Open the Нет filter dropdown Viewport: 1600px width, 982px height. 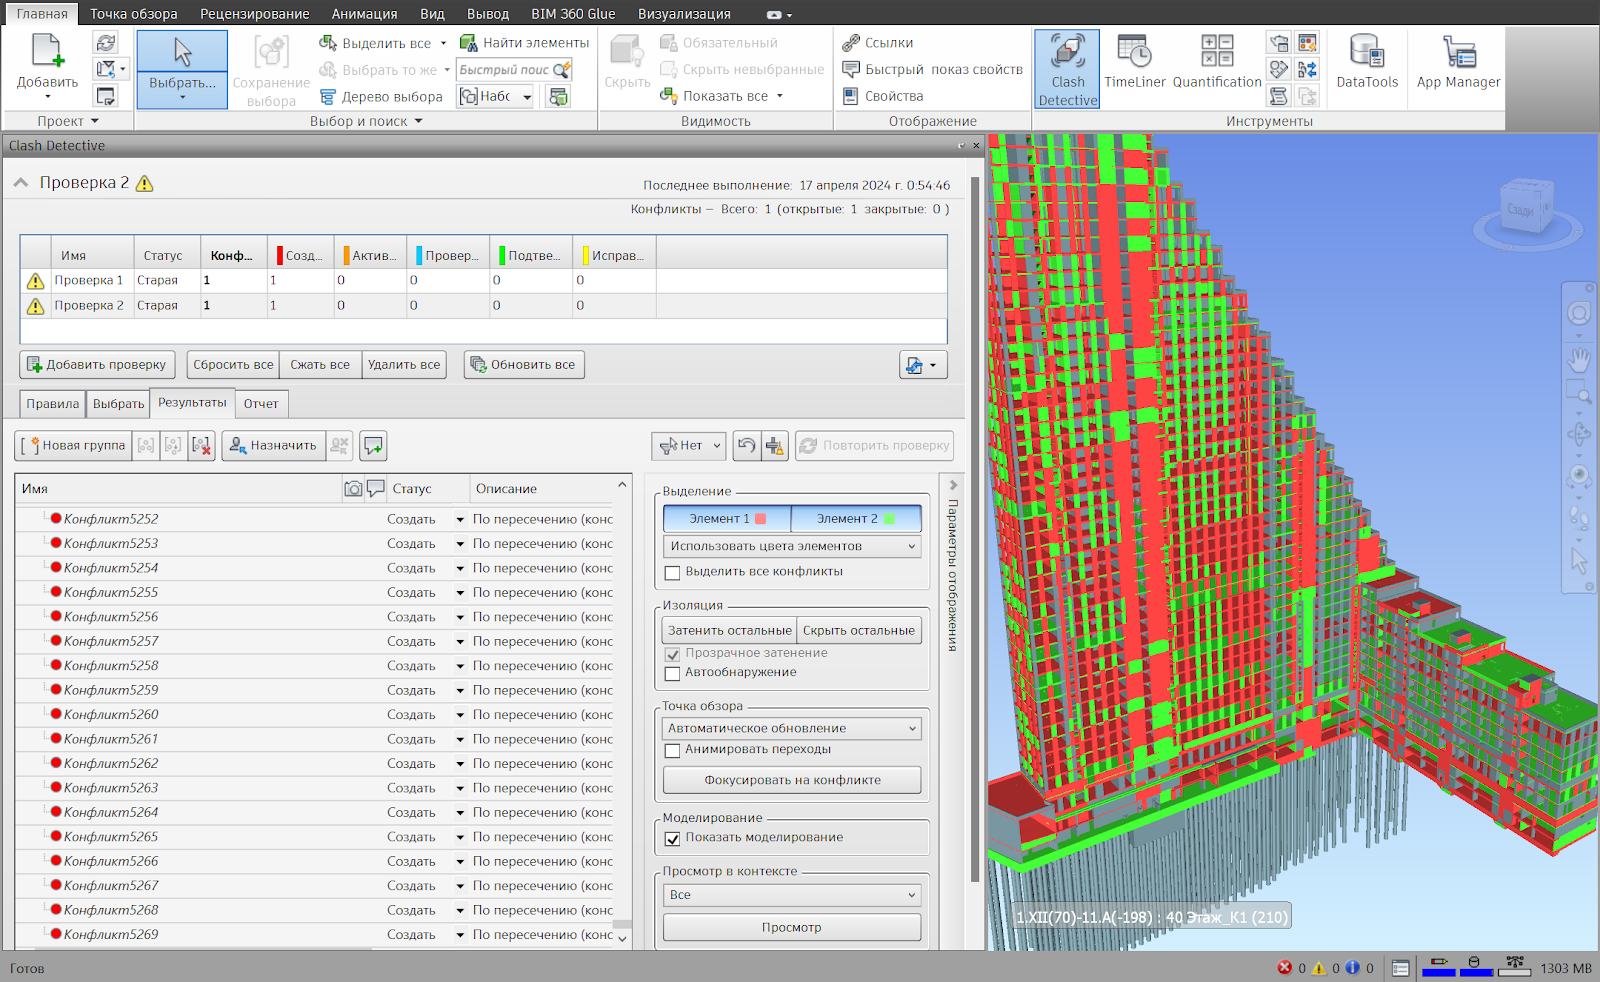(689, 446)
